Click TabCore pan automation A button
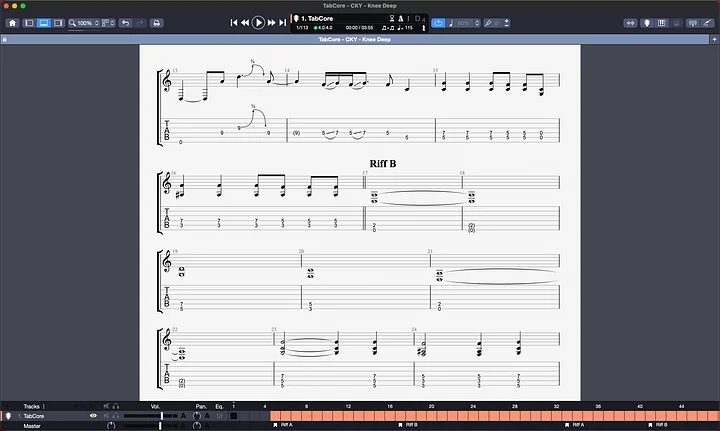 click(207, 416)
